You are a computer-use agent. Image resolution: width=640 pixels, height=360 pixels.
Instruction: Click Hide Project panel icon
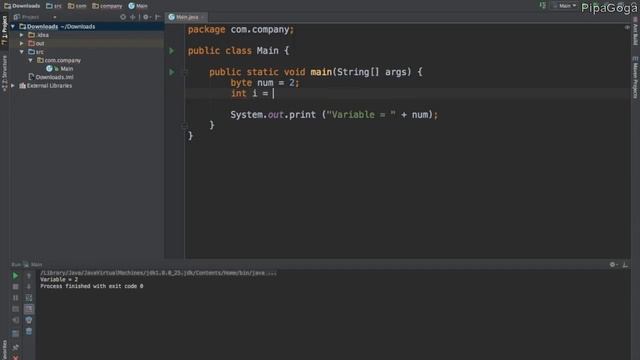click(x=158, y=17)
